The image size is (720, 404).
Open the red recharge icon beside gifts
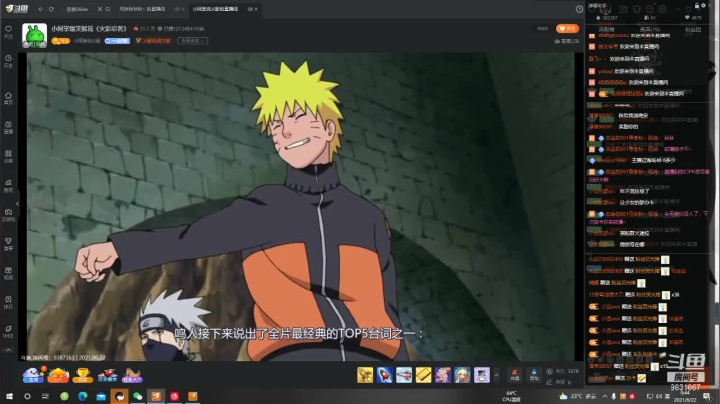click(x=515, y=375)
